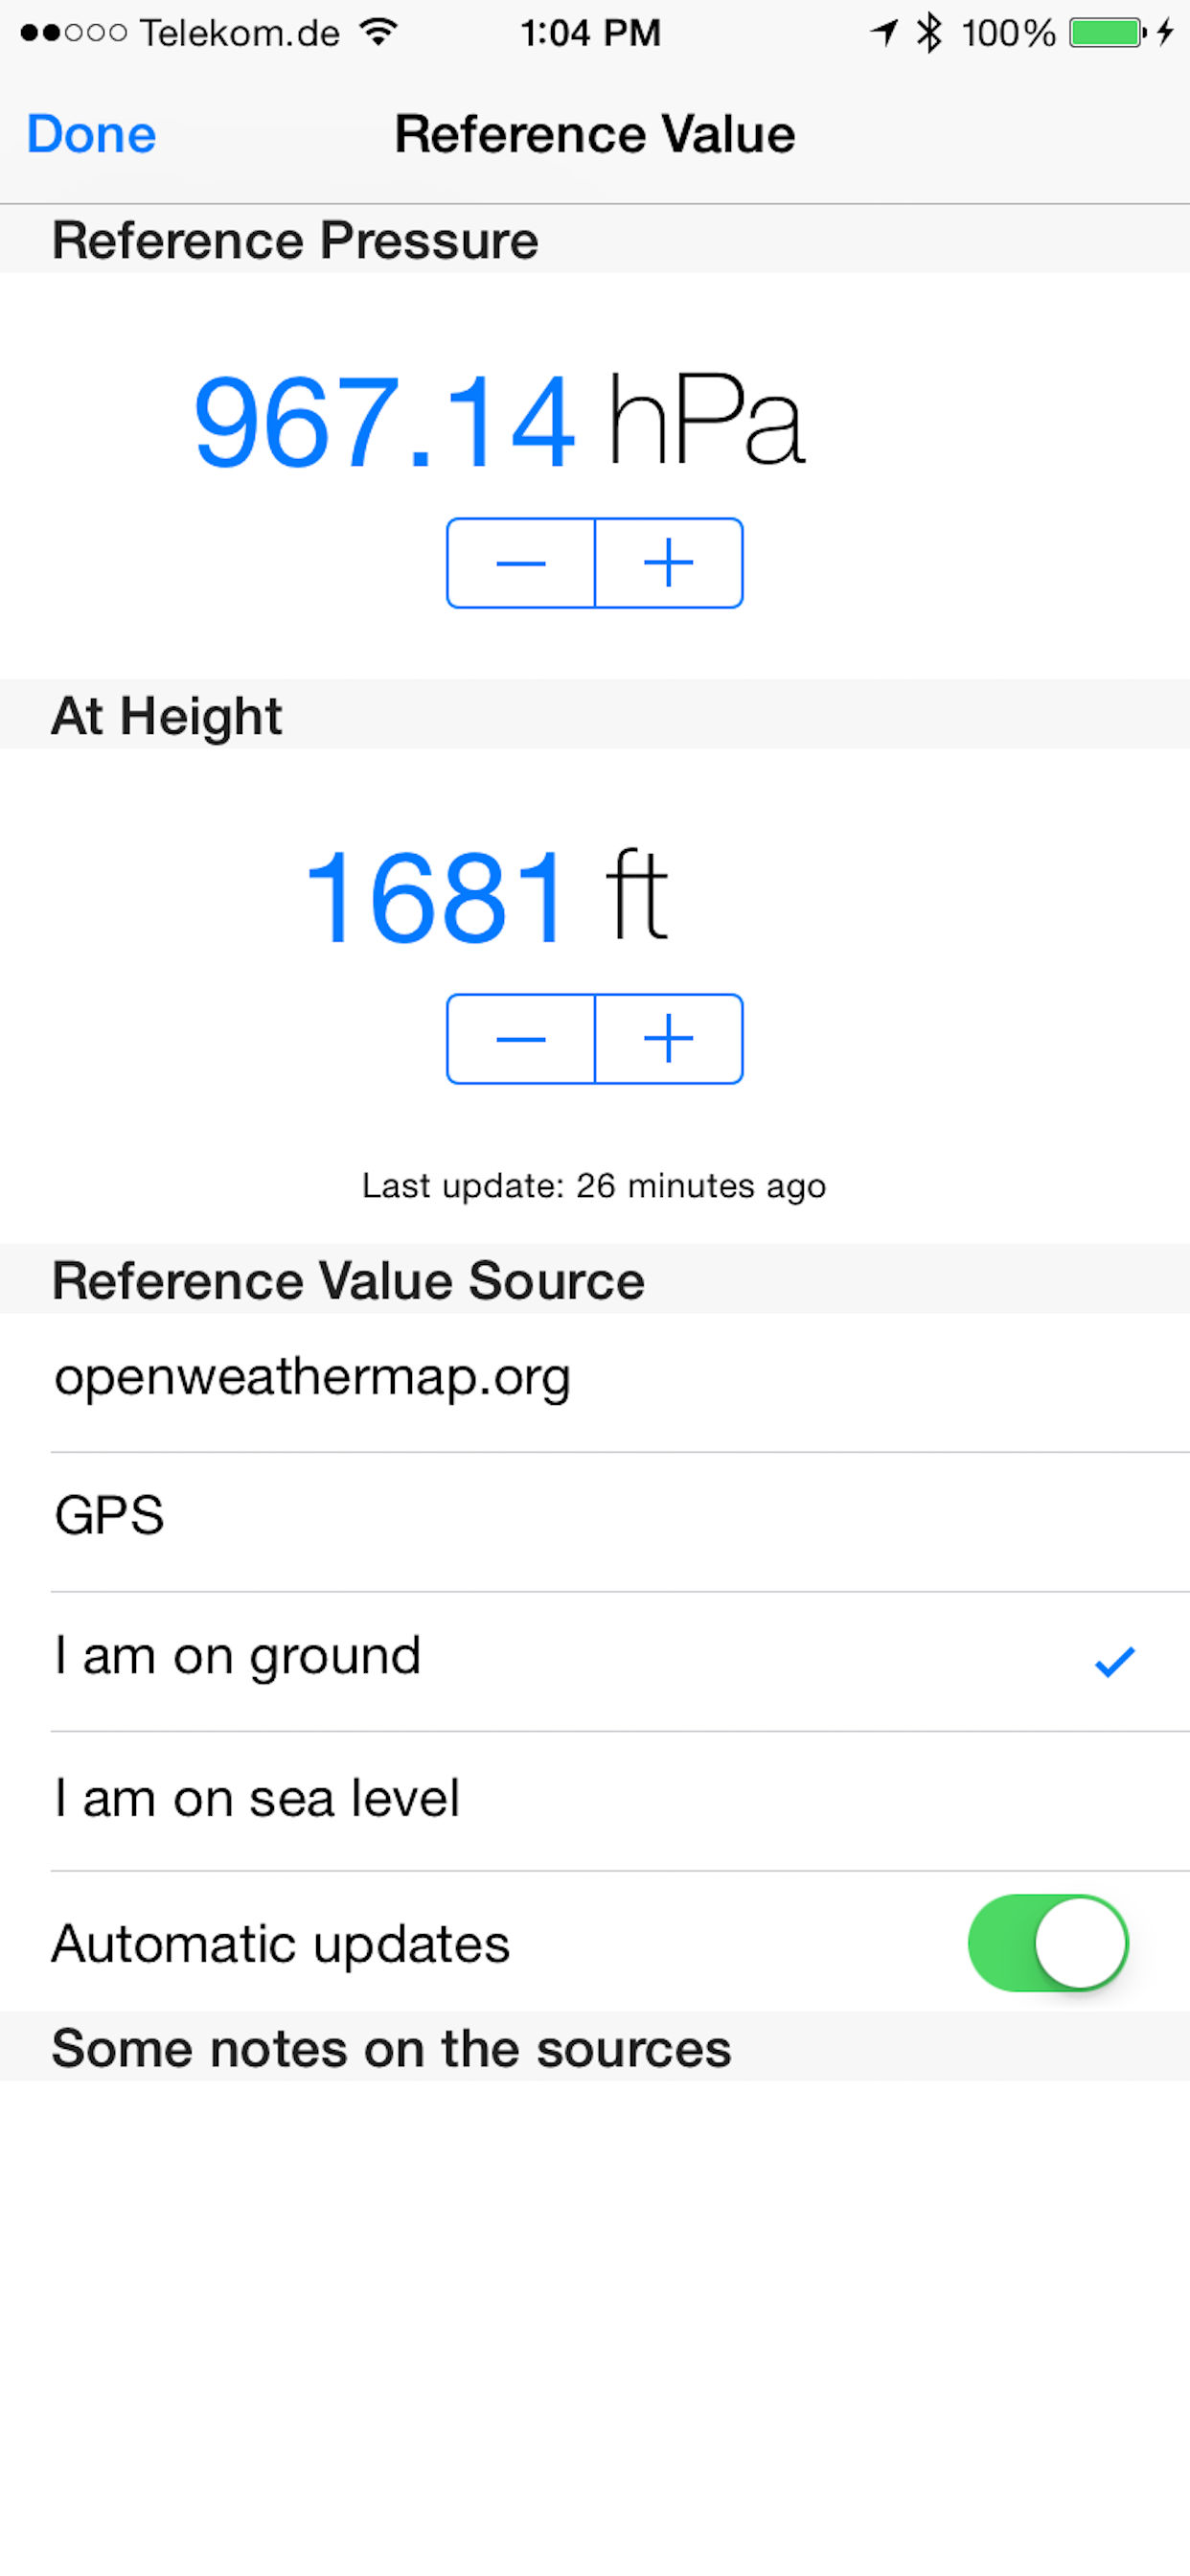Tap the Done button
Viewport: 1190px width, 2576px height.
(x=91, y=134)
